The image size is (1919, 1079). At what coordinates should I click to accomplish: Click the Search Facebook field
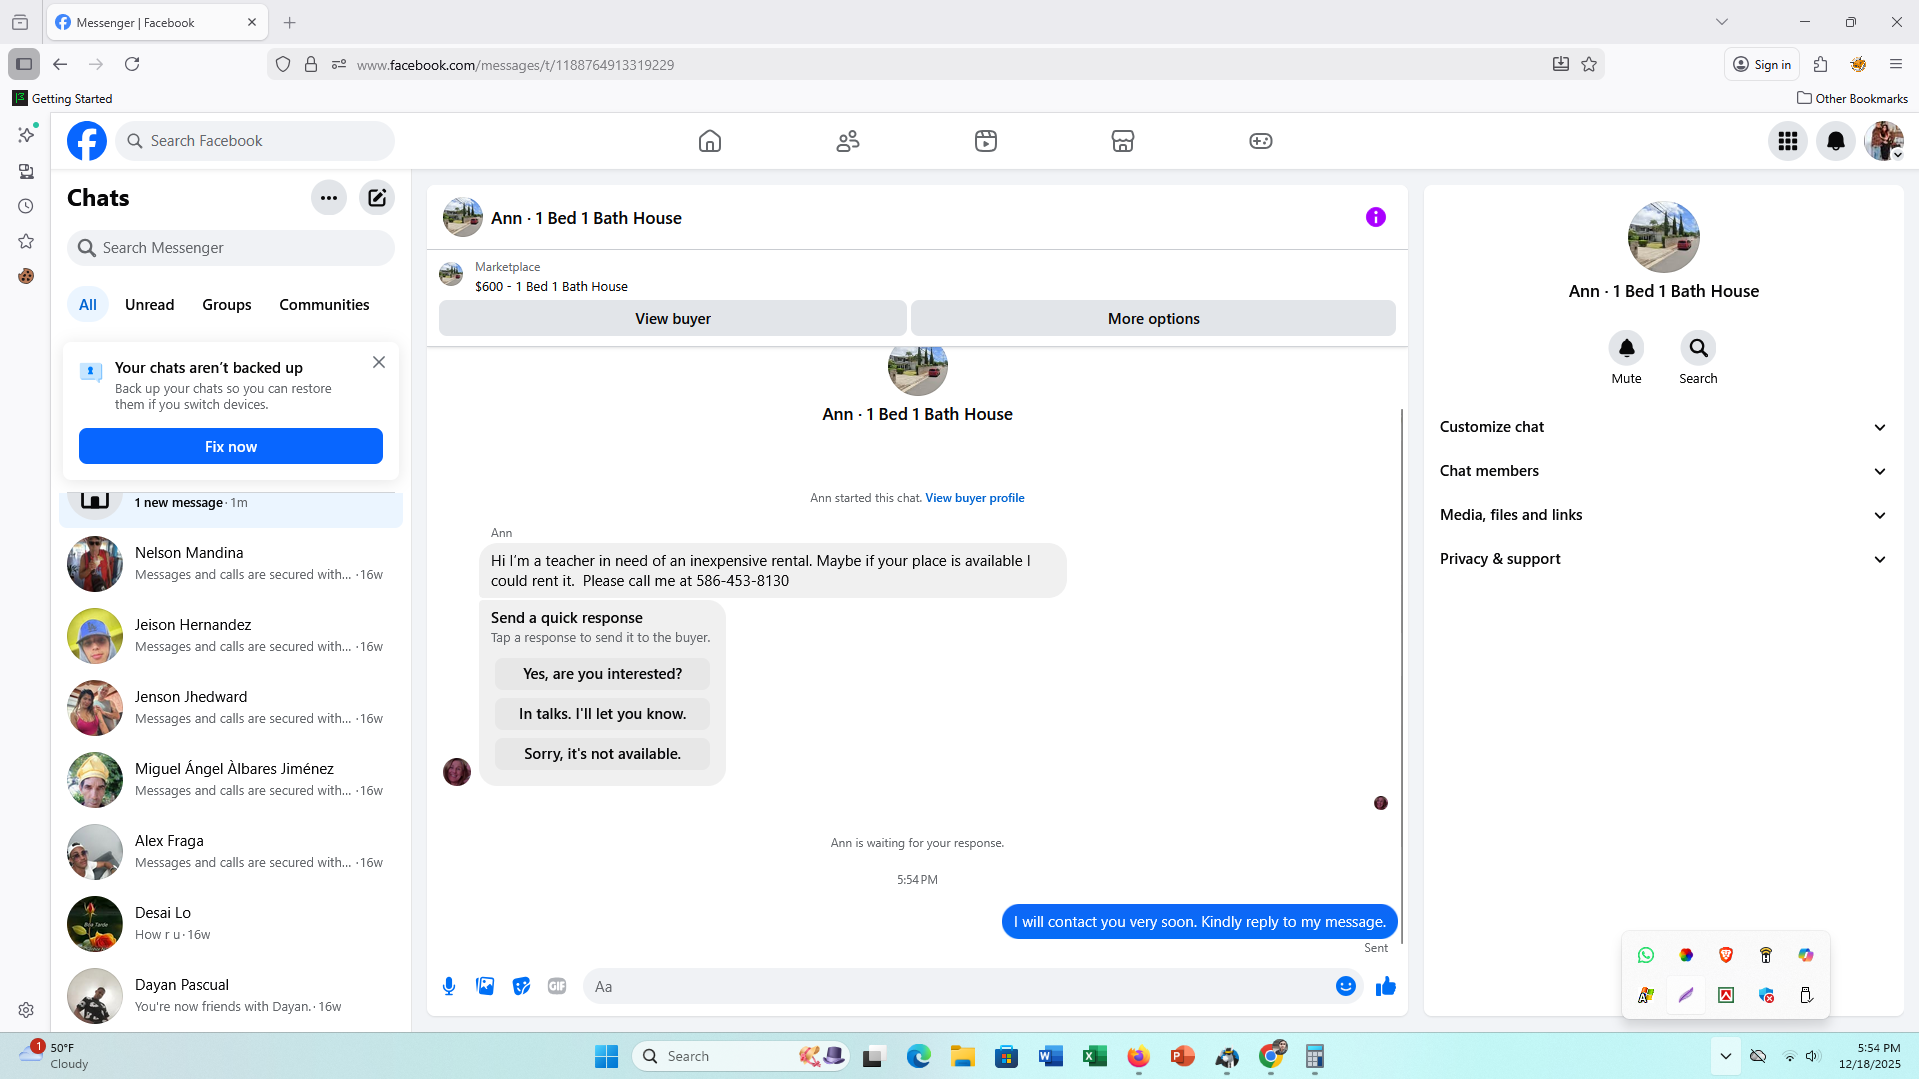tap(255, 141)
